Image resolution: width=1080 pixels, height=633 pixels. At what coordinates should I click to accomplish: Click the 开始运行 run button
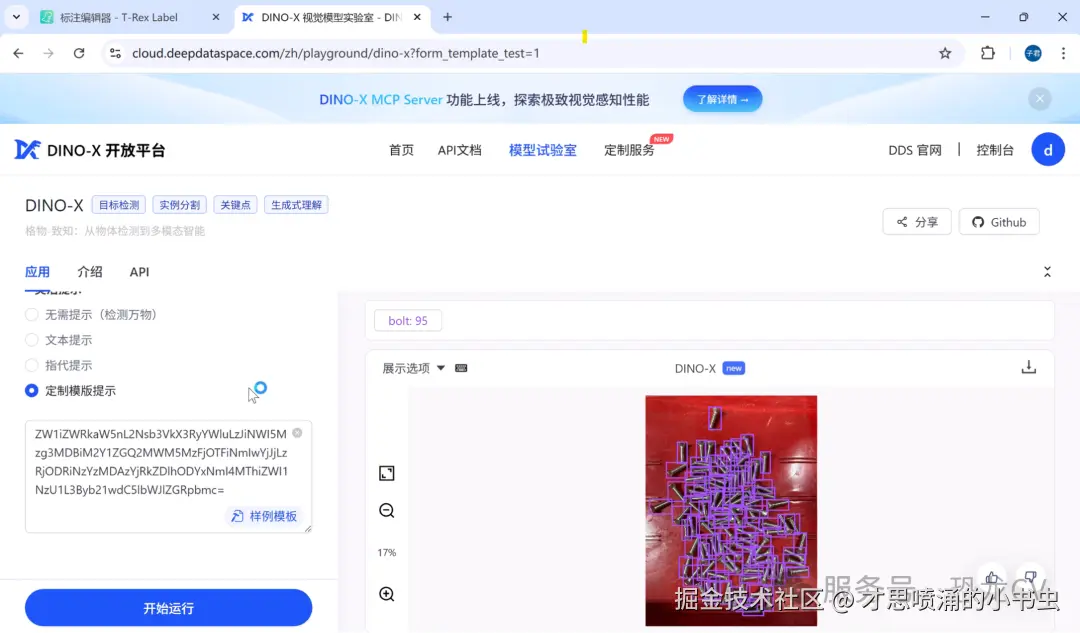point(168,607)
